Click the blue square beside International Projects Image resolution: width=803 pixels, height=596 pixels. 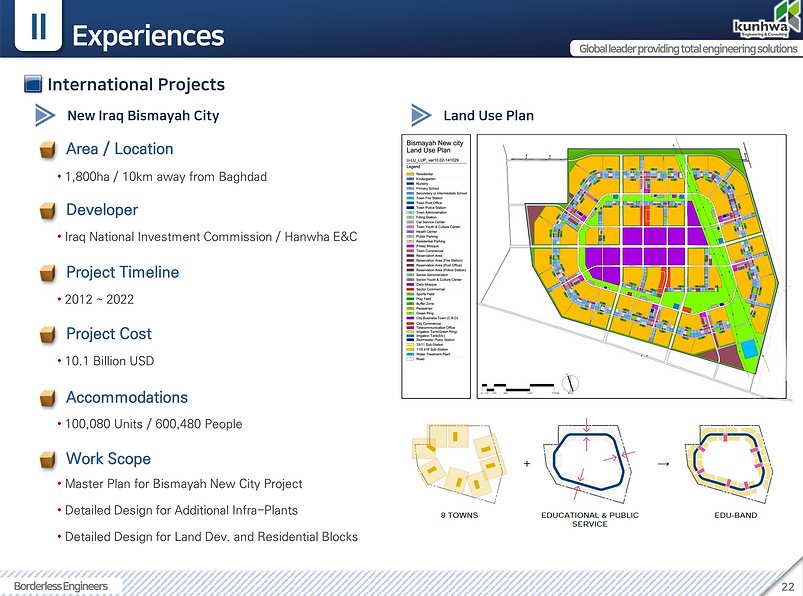[x=33, y=84]
